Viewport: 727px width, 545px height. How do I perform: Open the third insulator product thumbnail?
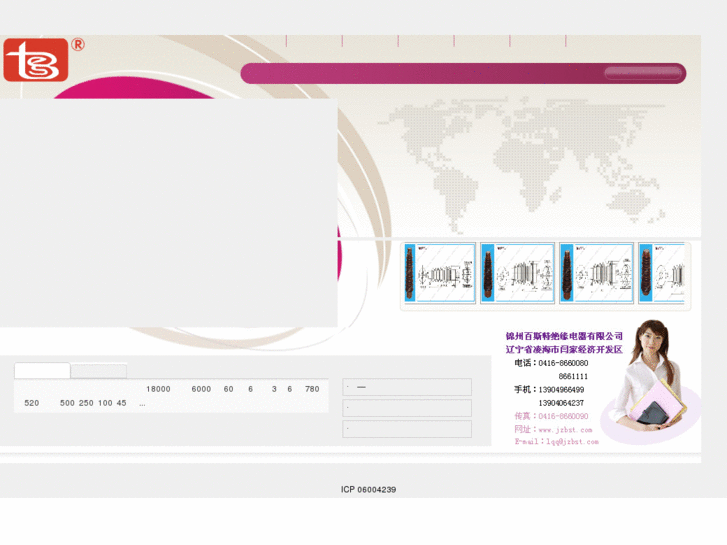tap(596, 273)
